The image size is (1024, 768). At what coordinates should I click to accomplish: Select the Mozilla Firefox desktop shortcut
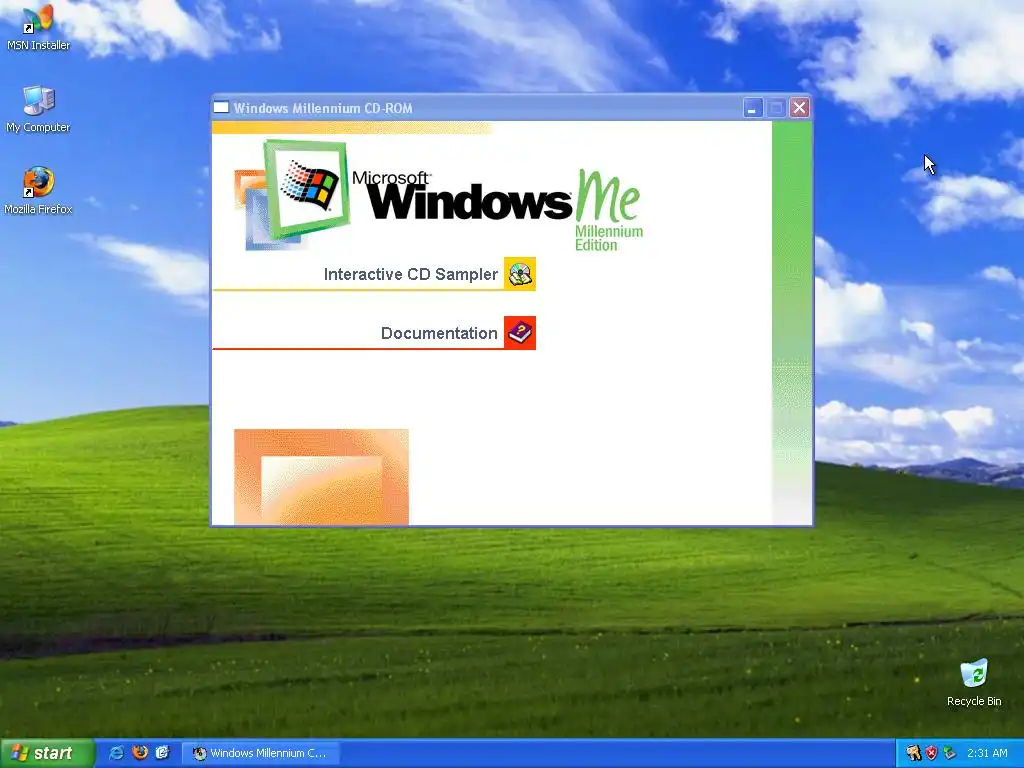[x=38, y=191]
